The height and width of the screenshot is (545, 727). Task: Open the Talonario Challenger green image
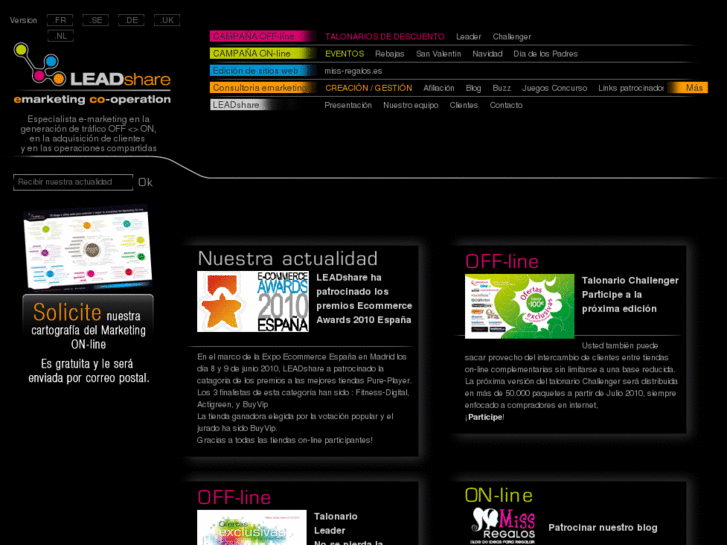519,306
